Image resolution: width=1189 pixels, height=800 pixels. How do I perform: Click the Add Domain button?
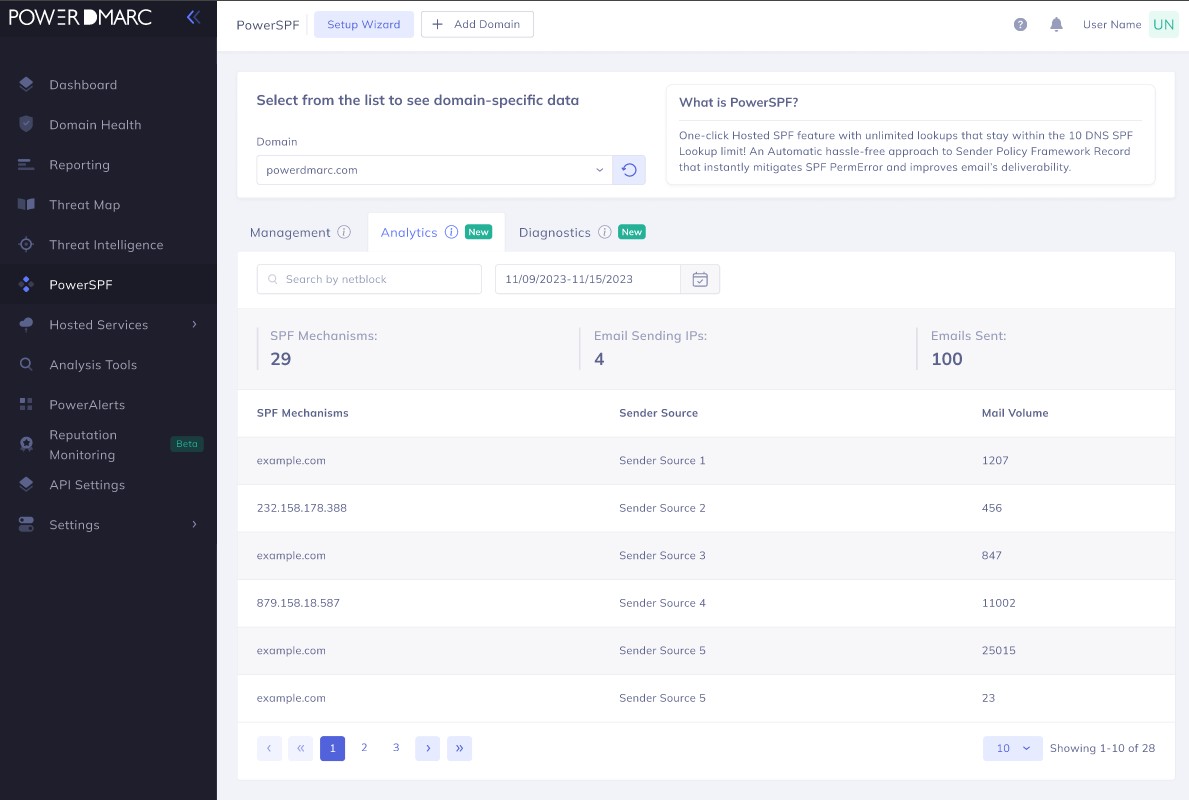(477, 24)
